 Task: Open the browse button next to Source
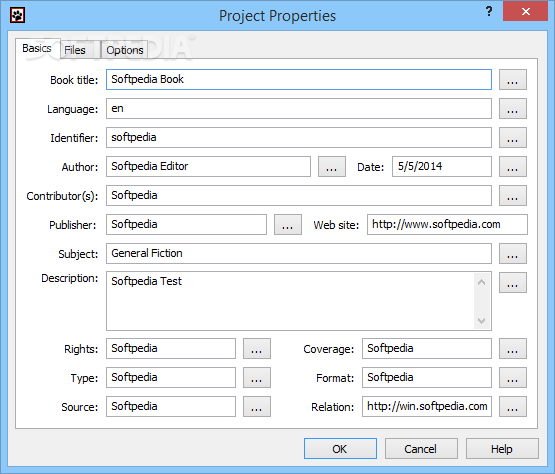pyautogui.click(x=257, y=407)
